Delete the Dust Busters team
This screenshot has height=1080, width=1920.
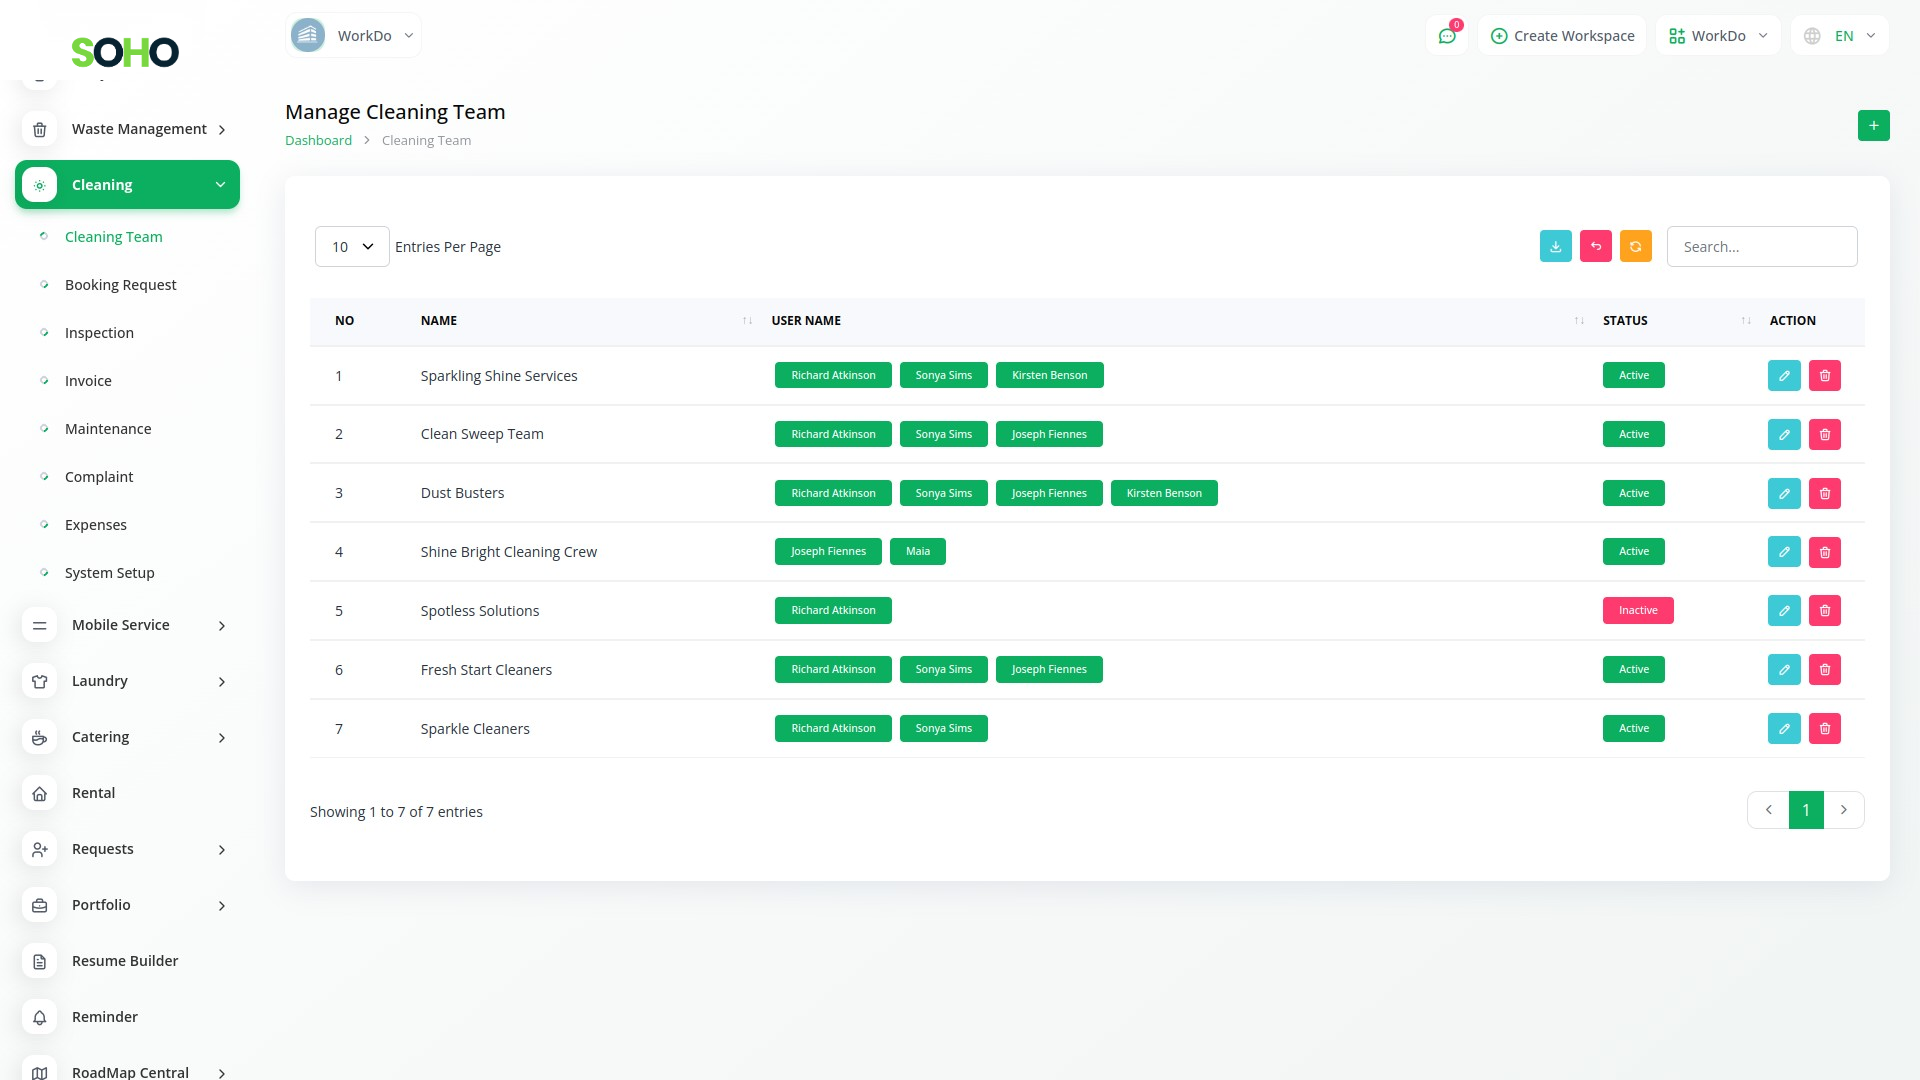tap(1824, 493)
